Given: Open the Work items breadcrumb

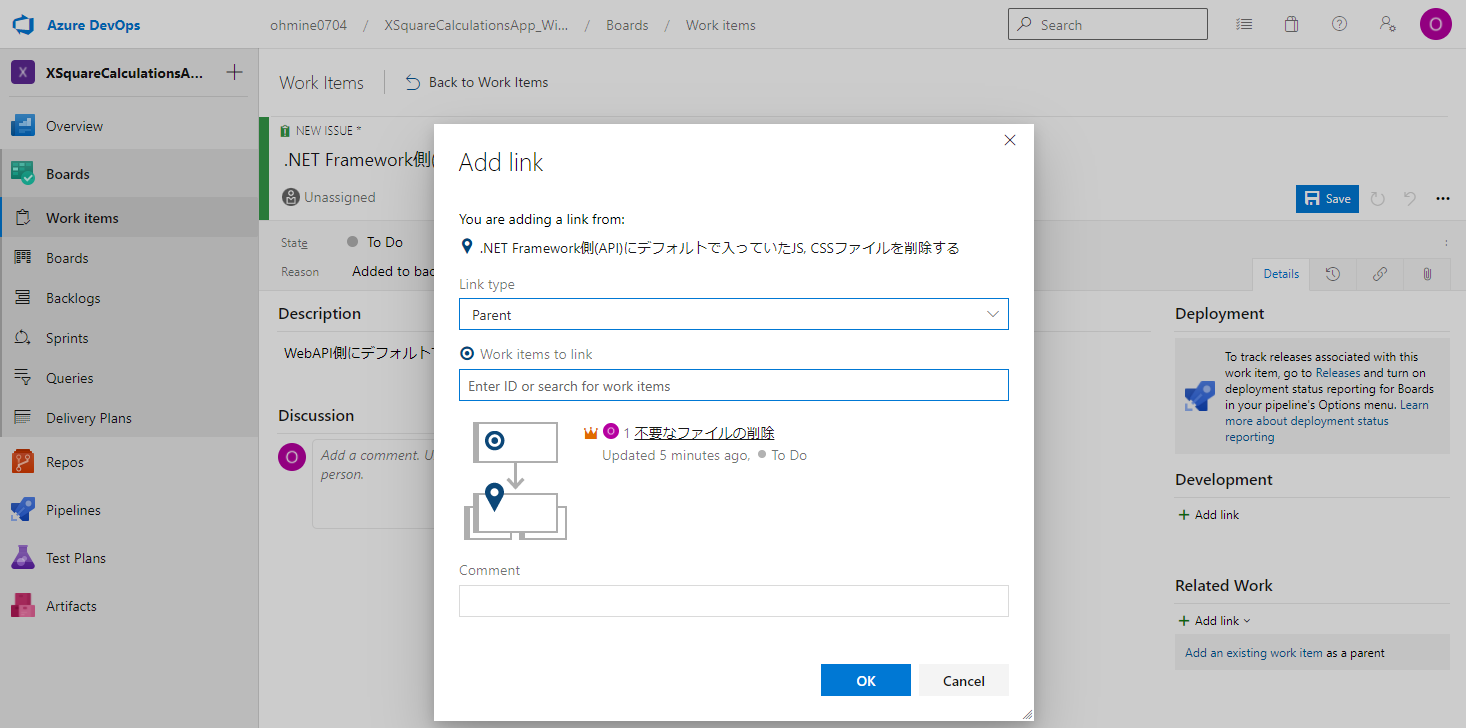Looking at the screenshot, I should (721, 25).
